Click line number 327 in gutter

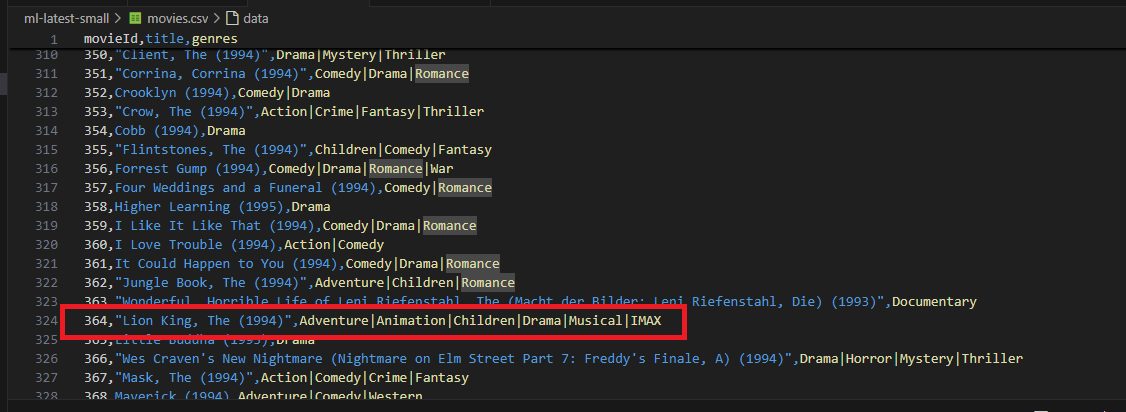[x=47, y=378]
